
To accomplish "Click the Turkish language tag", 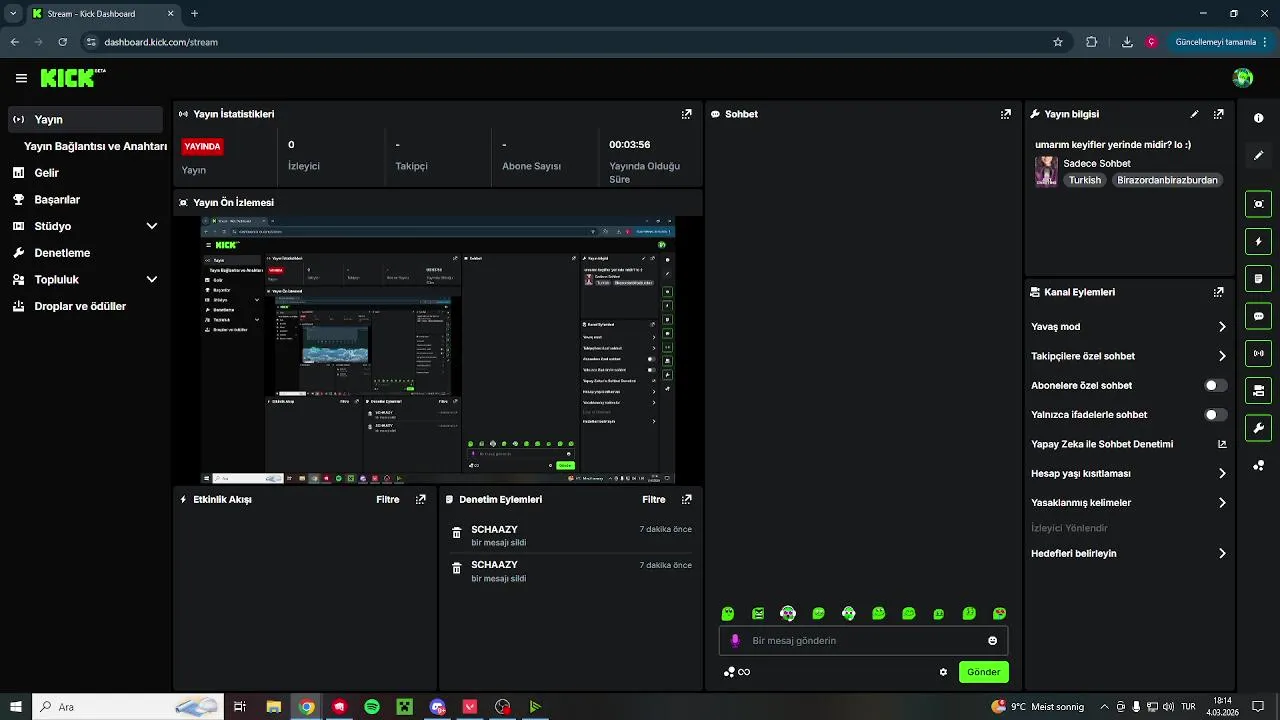I will pos(1084,180).
